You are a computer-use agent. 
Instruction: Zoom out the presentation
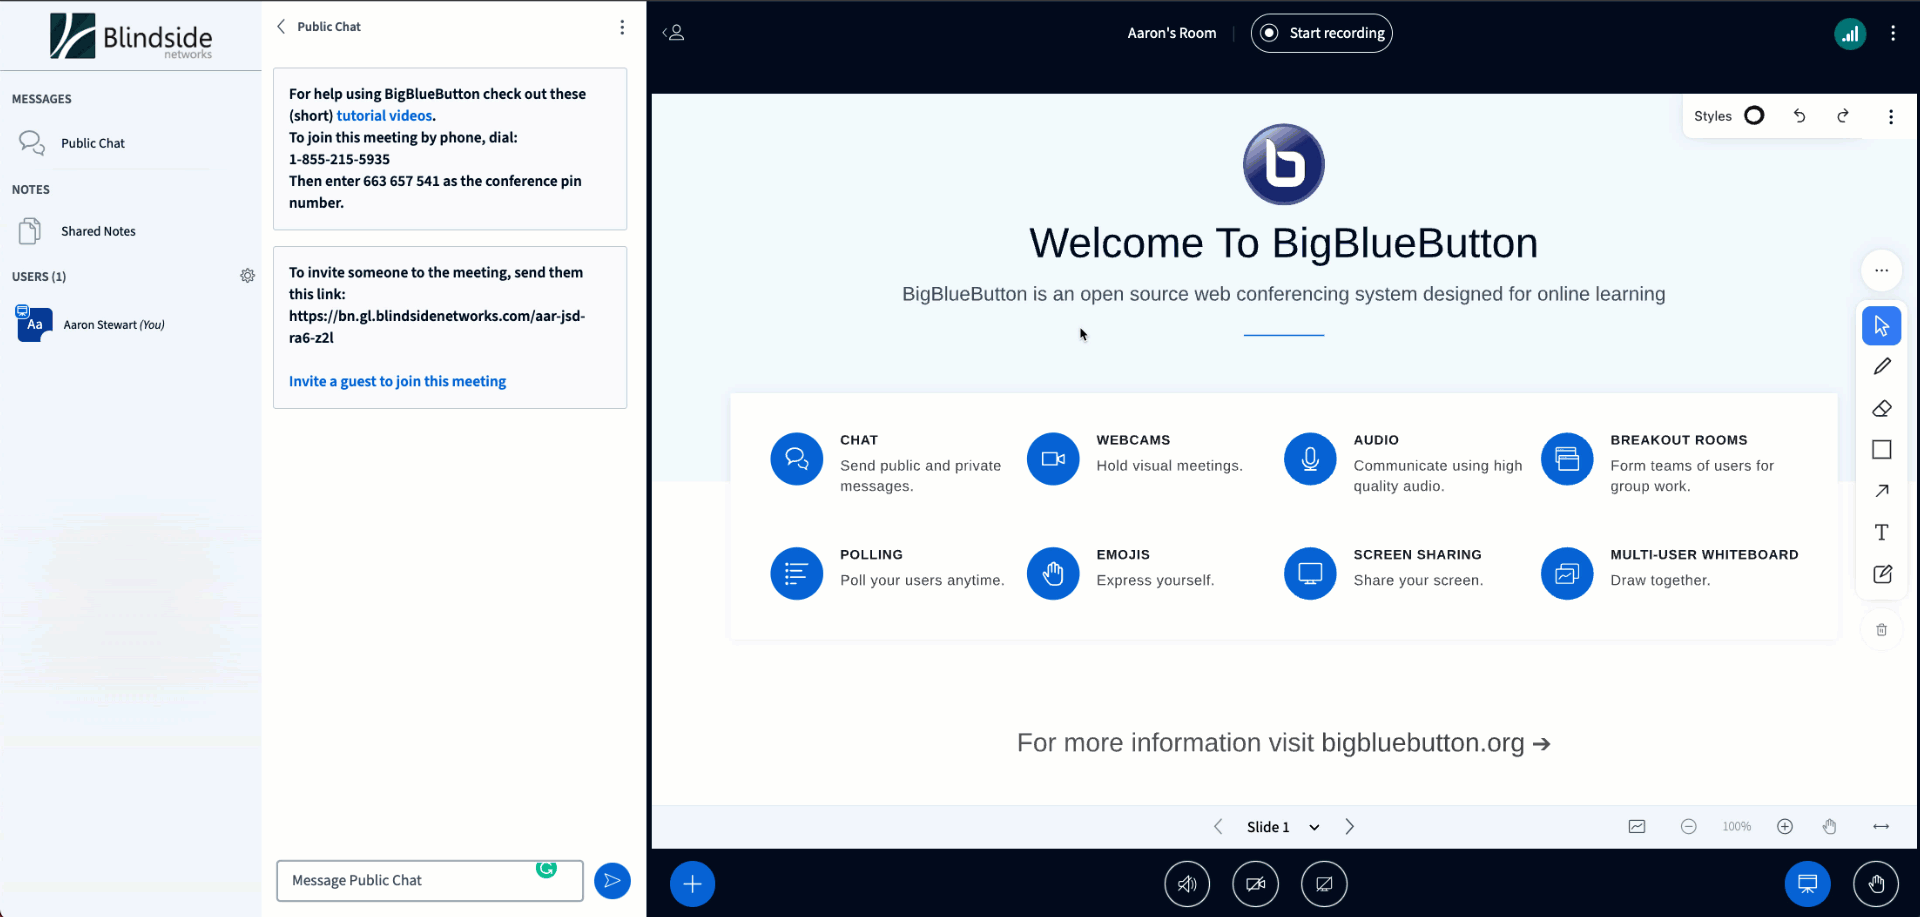pos(1688,827)
